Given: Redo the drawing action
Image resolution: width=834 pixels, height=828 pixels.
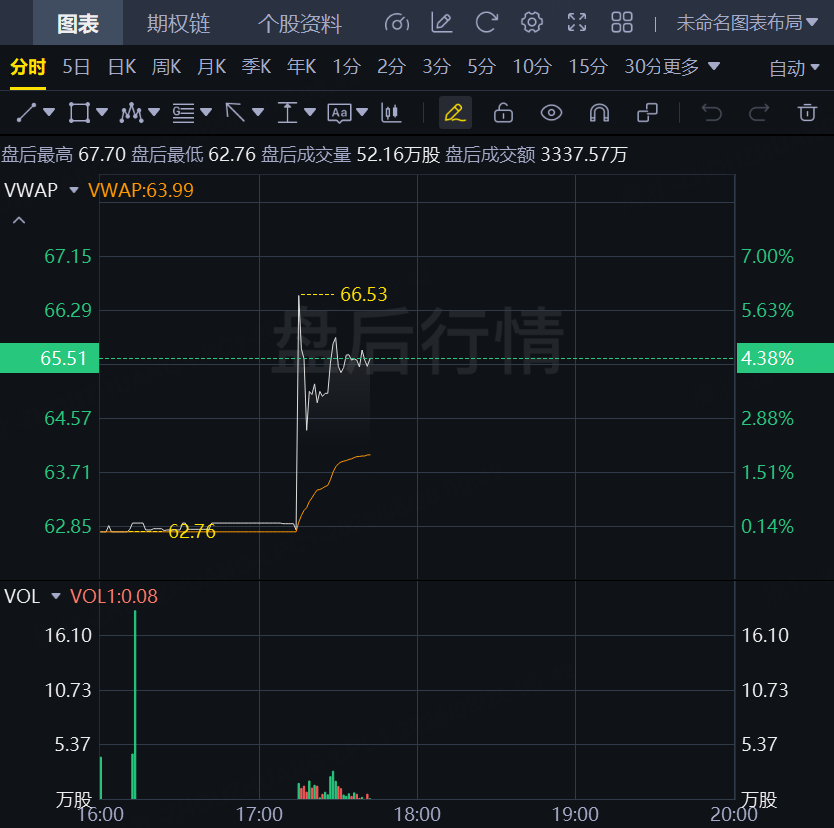Looking at the screenshot, I should 759,113.
